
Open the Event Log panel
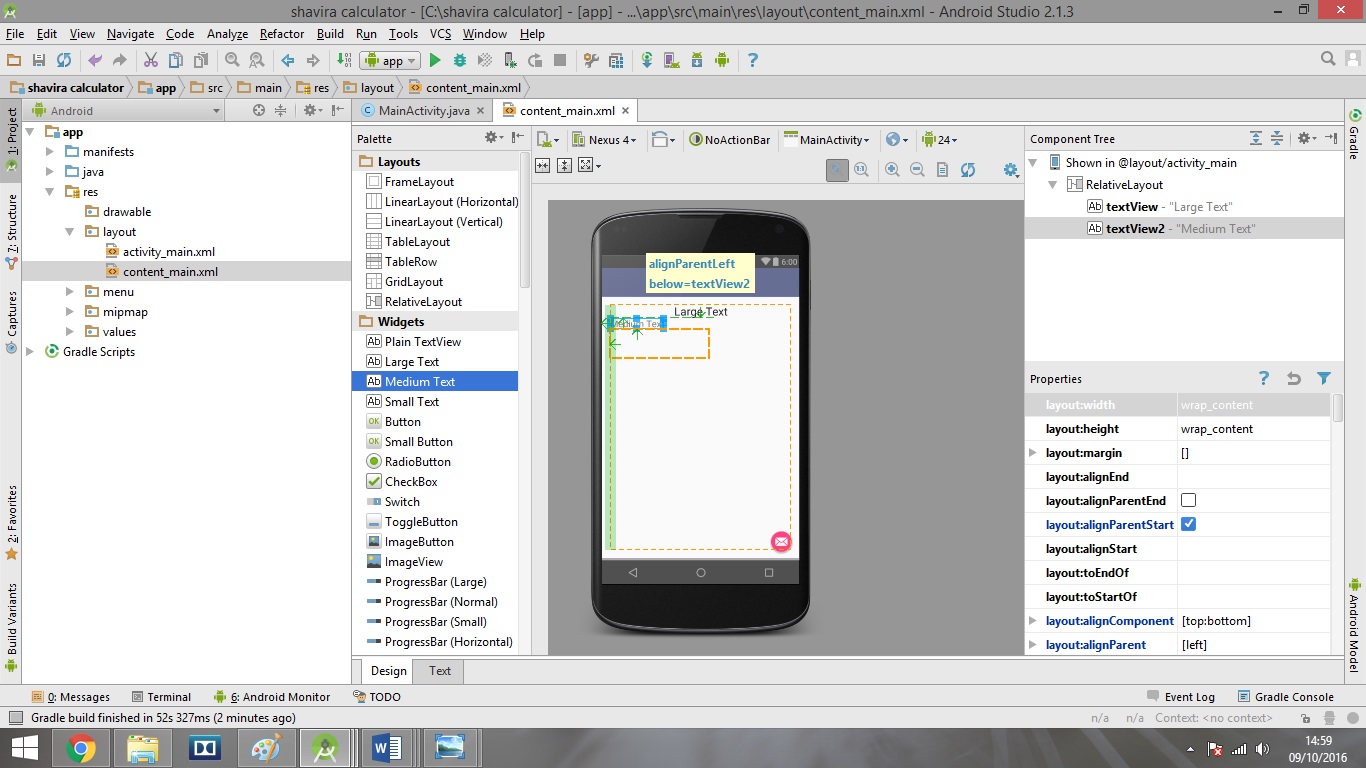[1181, 697]
